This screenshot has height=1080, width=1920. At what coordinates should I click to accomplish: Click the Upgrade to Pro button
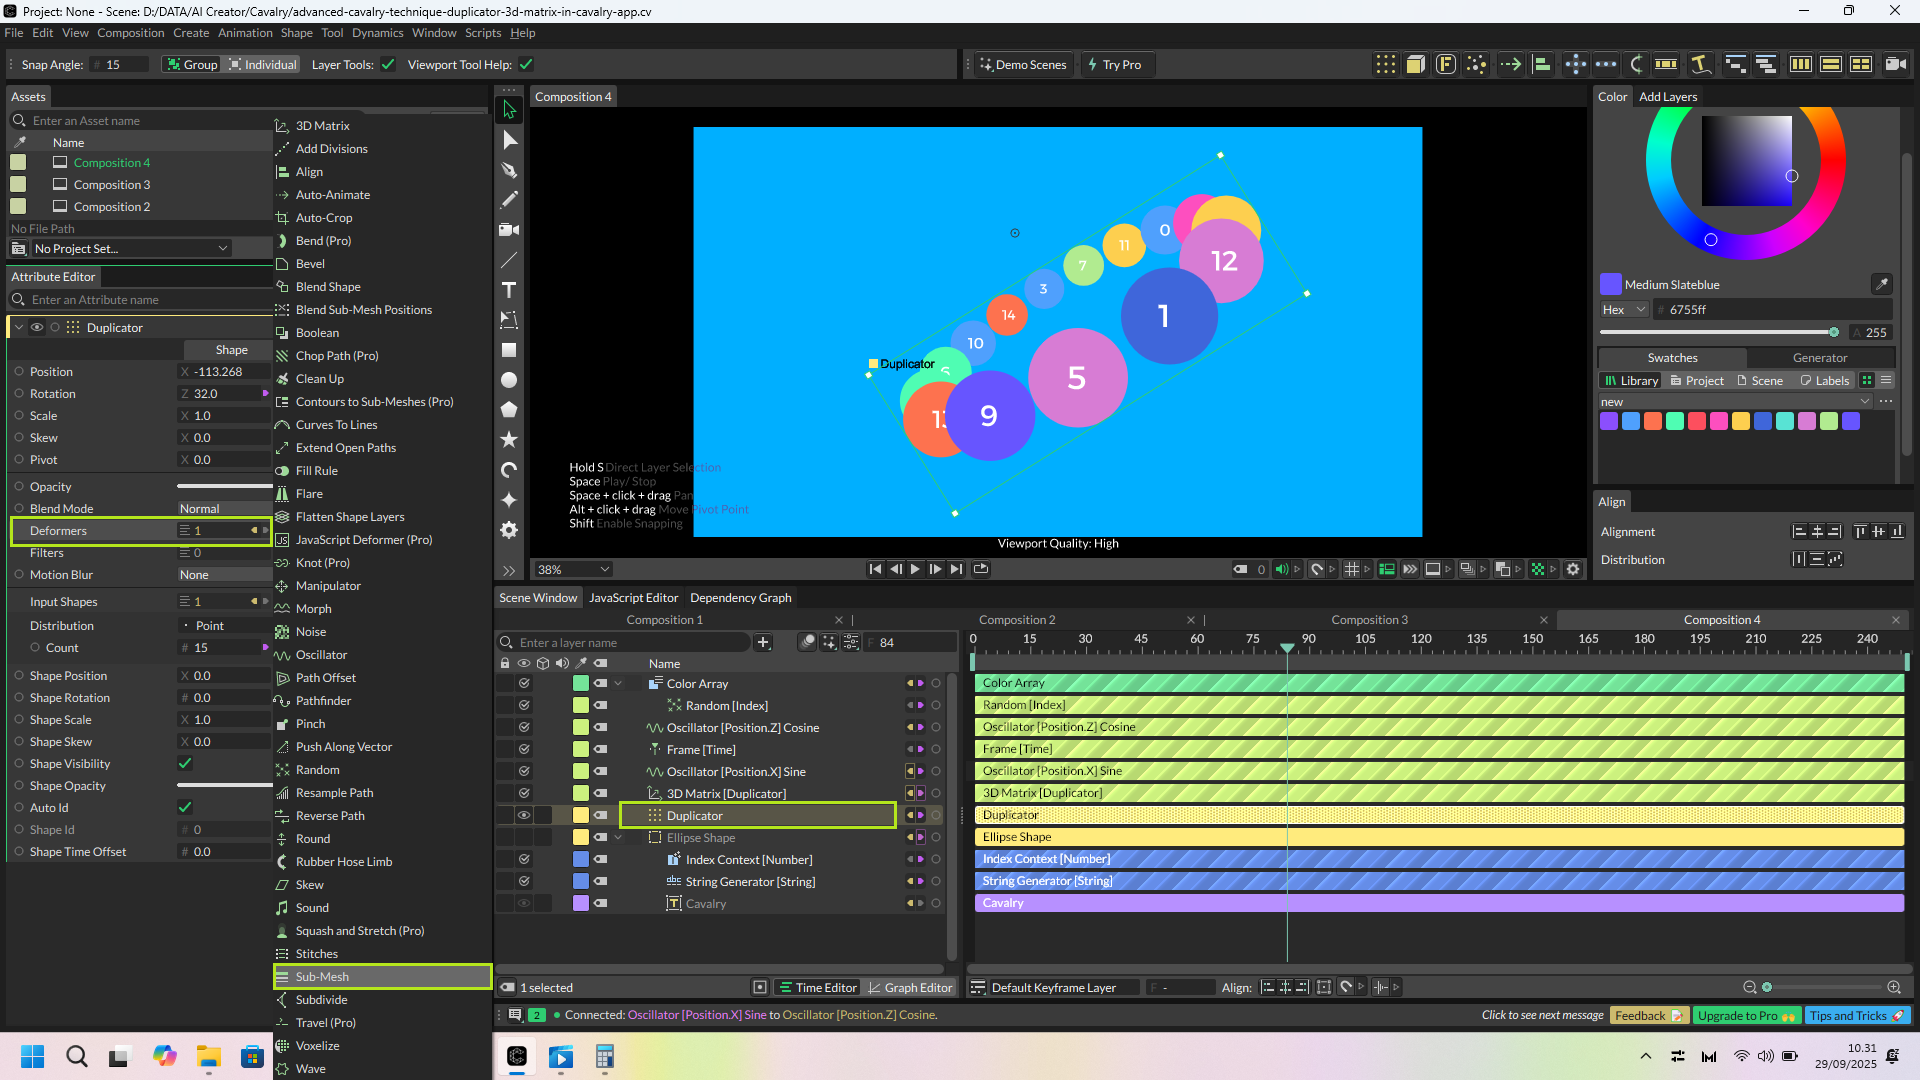[x=1745, y=1015]
